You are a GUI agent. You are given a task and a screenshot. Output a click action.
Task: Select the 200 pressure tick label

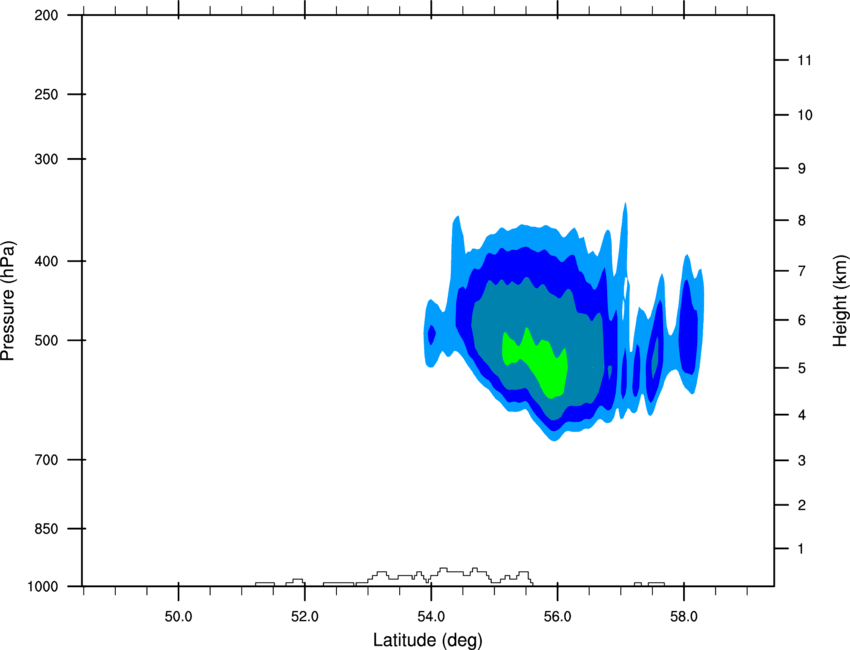(x=46, y=15)
